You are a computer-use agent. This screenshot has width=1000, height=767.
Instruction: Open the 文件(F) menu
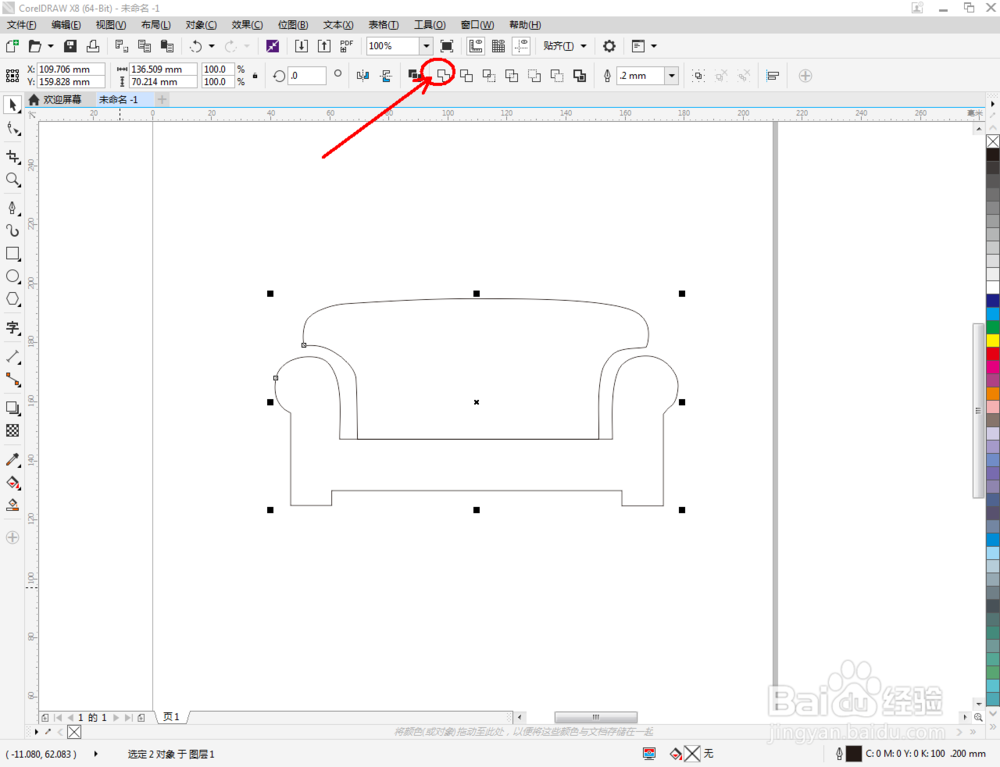coord(21,25)
